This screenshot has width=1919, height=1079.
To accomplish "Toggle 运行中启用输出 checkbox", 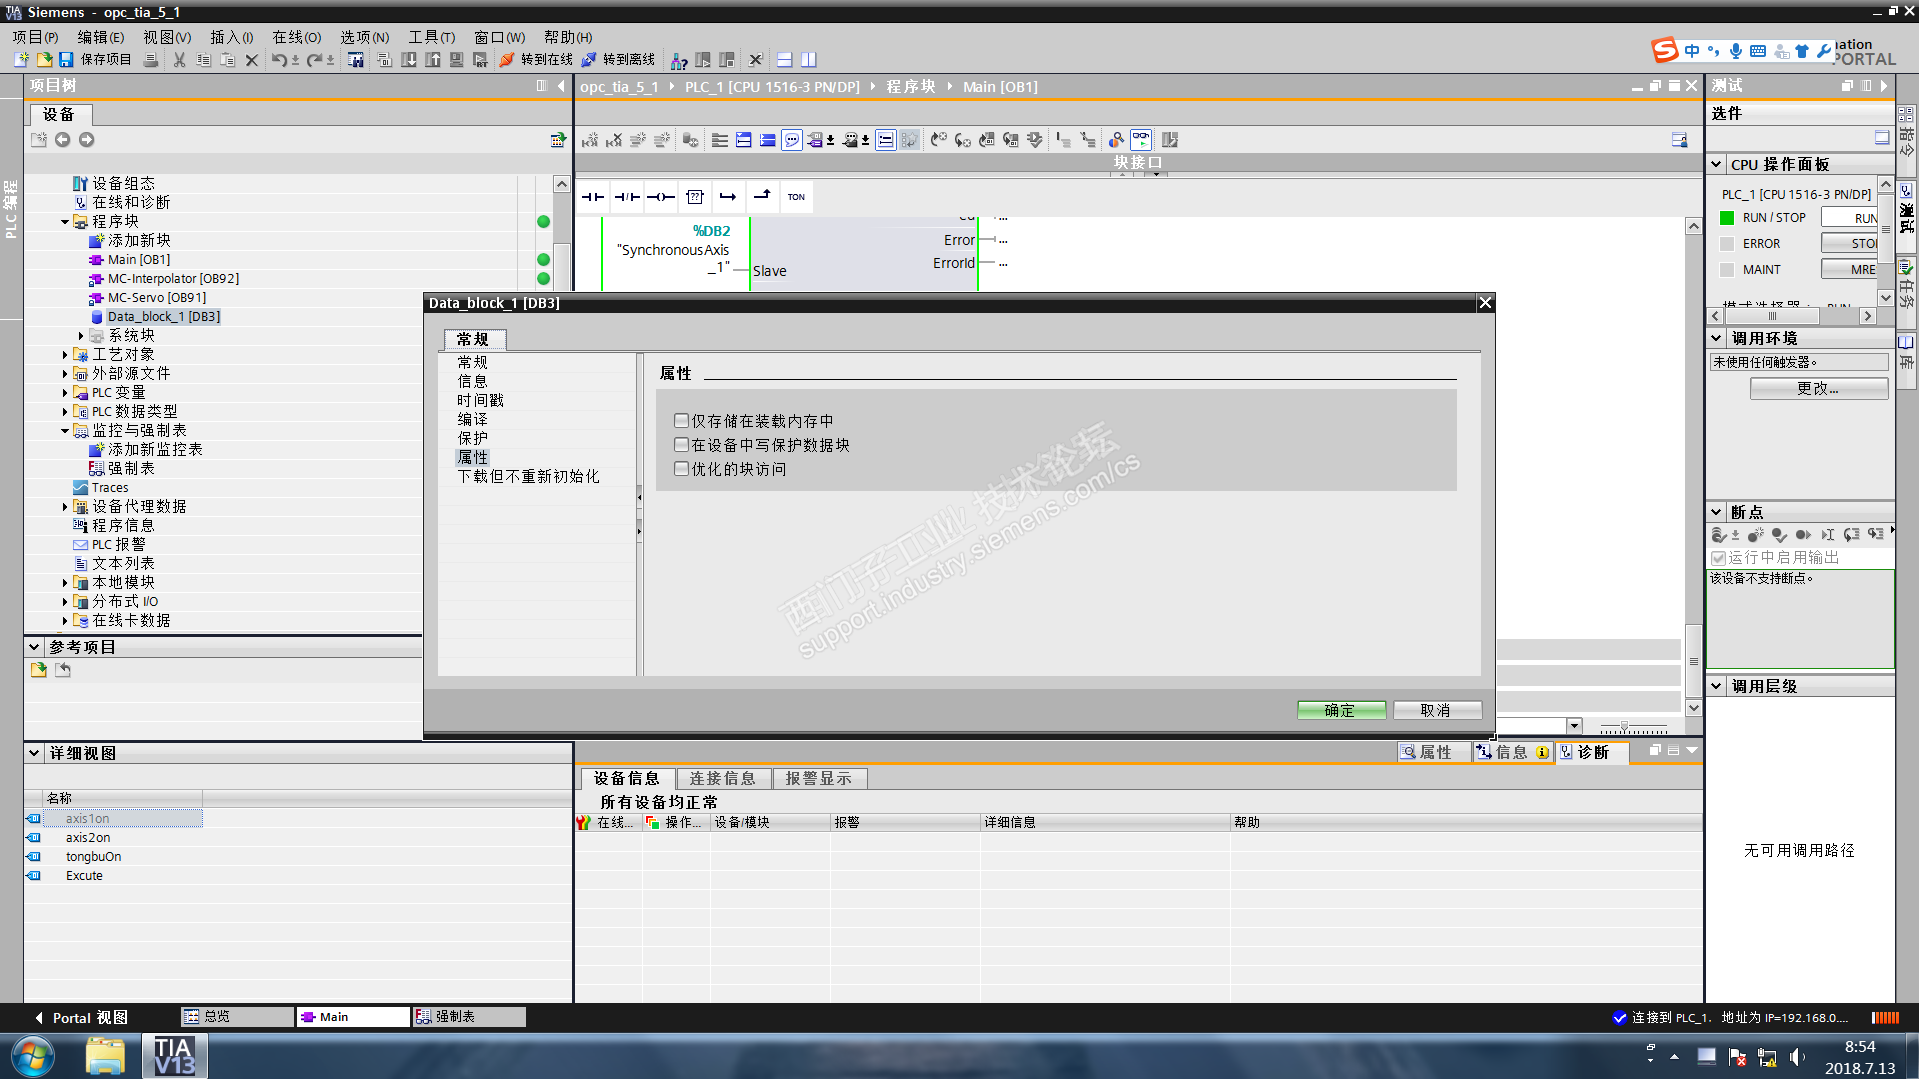I will pos(1718,558).
